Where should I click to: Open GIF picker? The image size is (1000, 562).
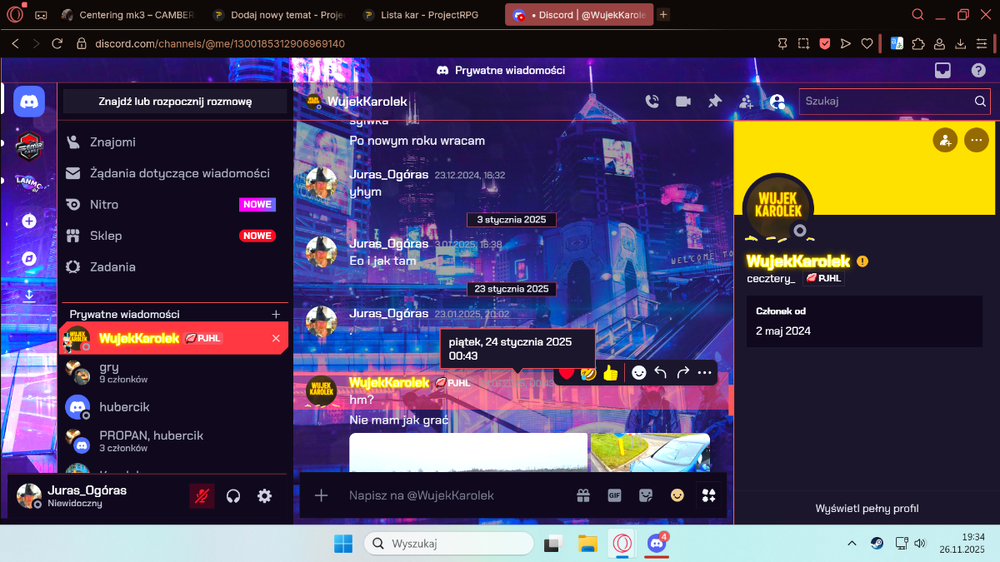(x=614, y=496)
